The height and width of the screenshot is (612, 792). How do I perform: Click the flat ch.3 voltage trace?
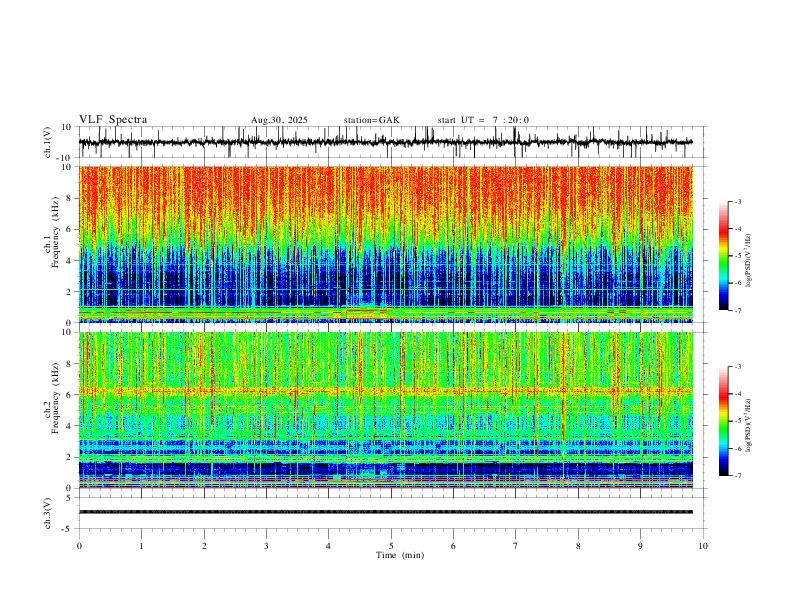pos(386,512)
